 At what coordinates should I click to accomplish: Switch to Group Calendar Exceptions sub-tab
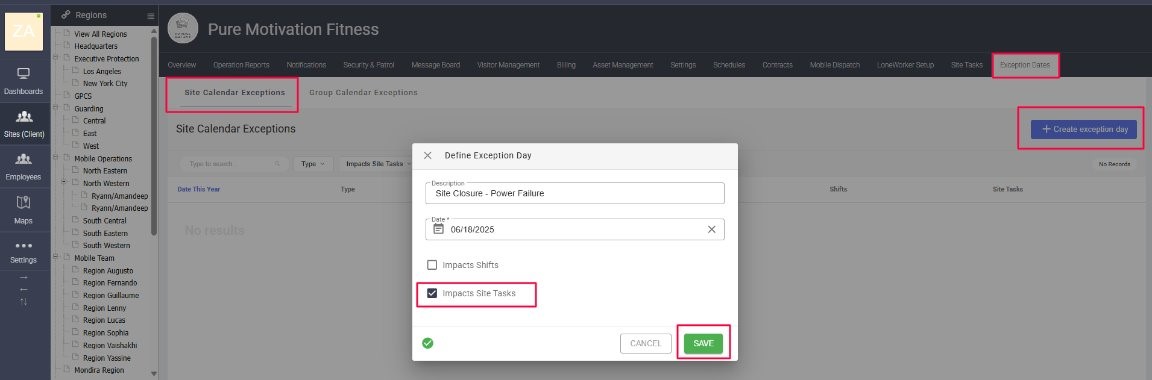363,93
